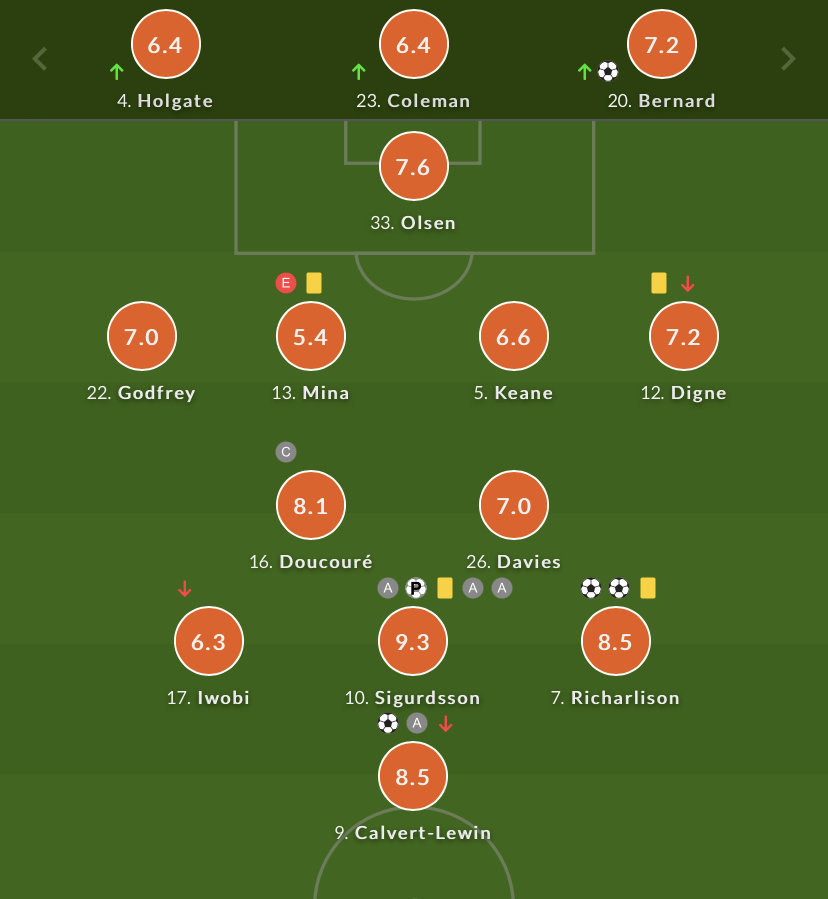Screen dimensions: 828x899
Task: Click the red E error icon above Mina
Action: (x=286, y=283)
